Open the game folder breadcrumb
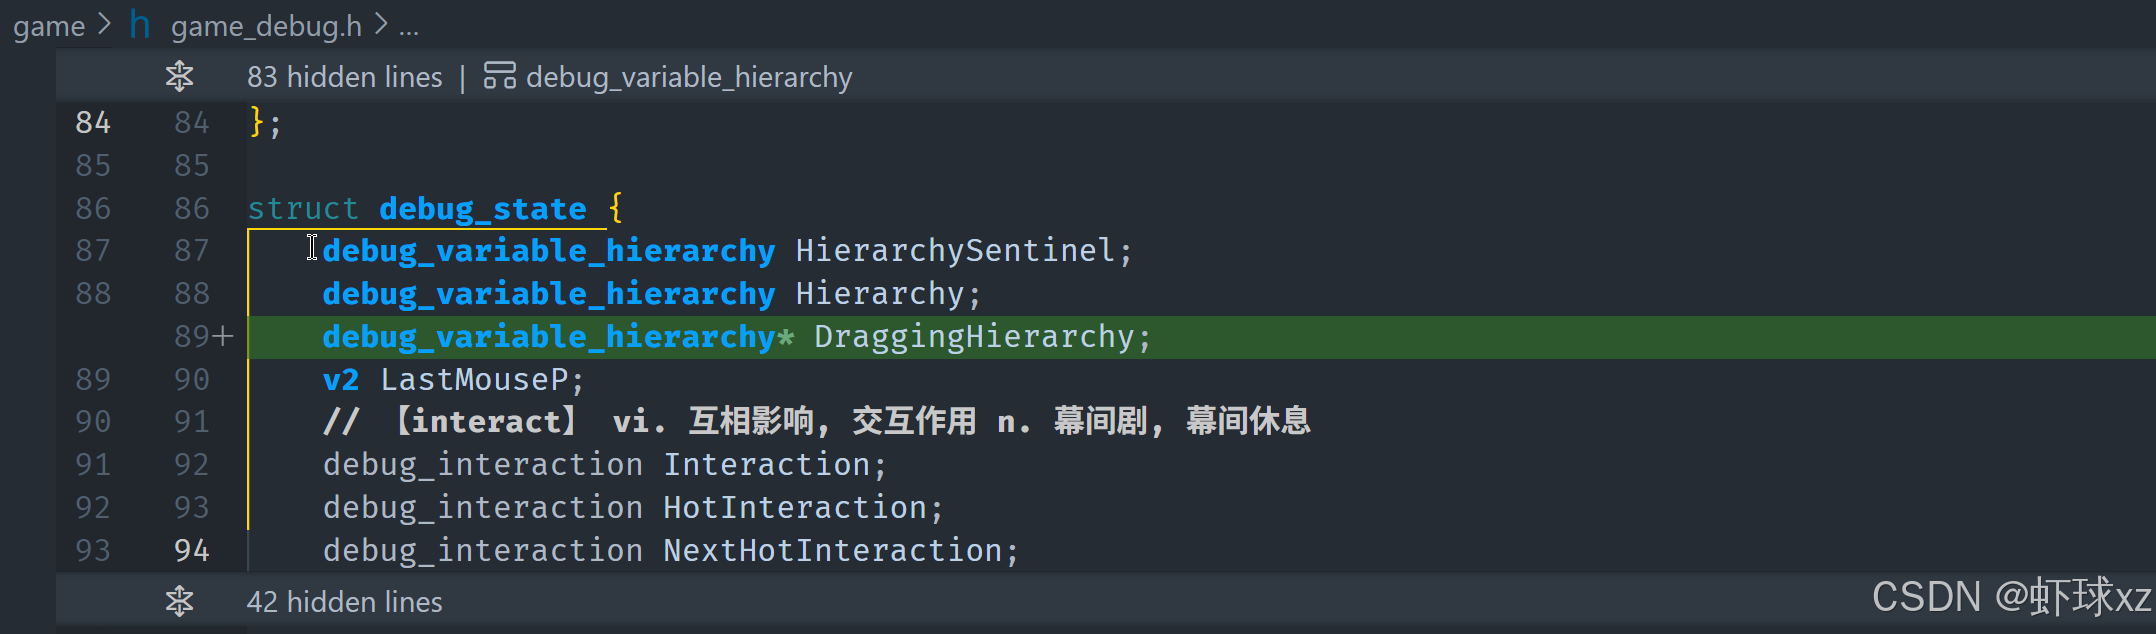Viewport: 2156px width, 634px height. tap(49, 26)
